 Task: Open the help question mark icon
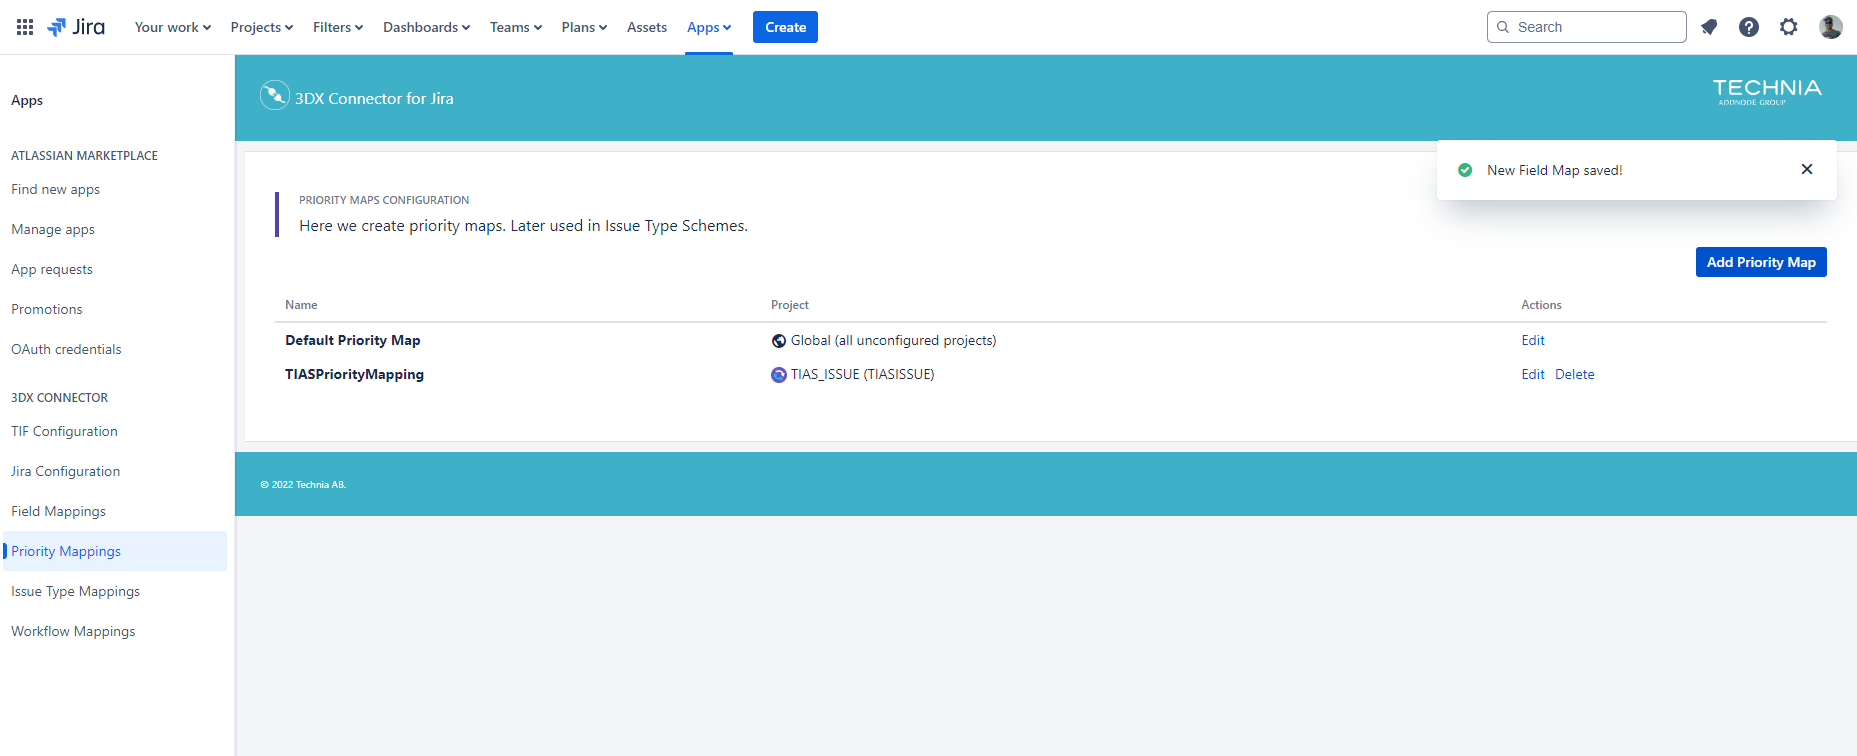(x=1749, y=27)
